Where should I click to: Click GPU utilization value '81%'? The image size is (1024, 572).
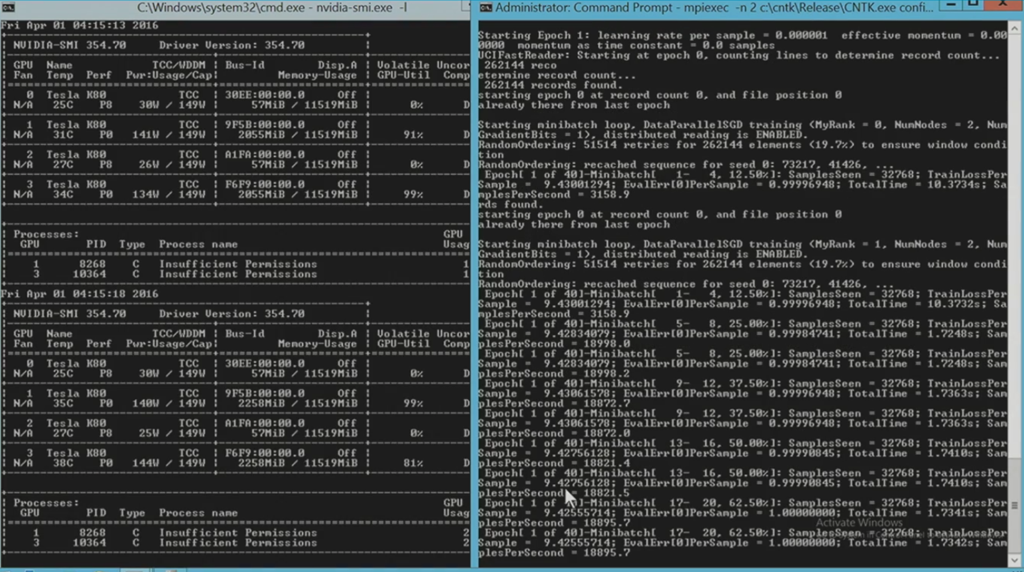pos(413,463)
